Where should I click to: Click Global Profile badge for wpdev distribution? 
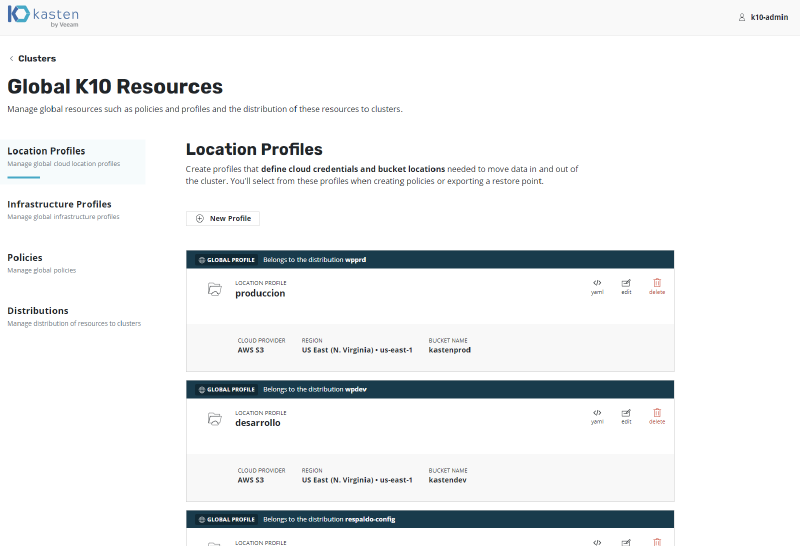[227, 389]
